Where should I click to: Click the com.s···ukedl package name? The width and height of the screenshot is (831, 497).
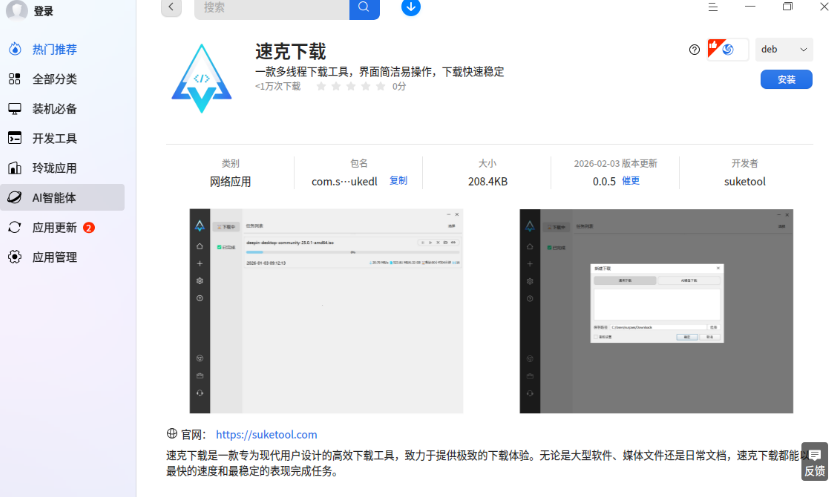click(x=344, y=182)
